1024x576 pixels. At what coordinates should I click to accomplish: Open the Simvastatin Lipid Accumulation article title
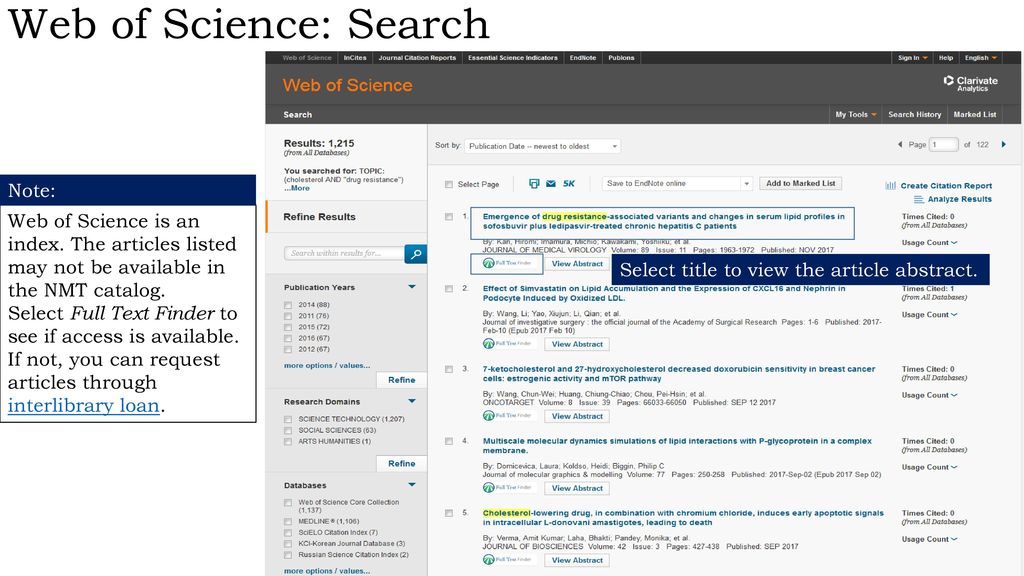pos(664,293)
